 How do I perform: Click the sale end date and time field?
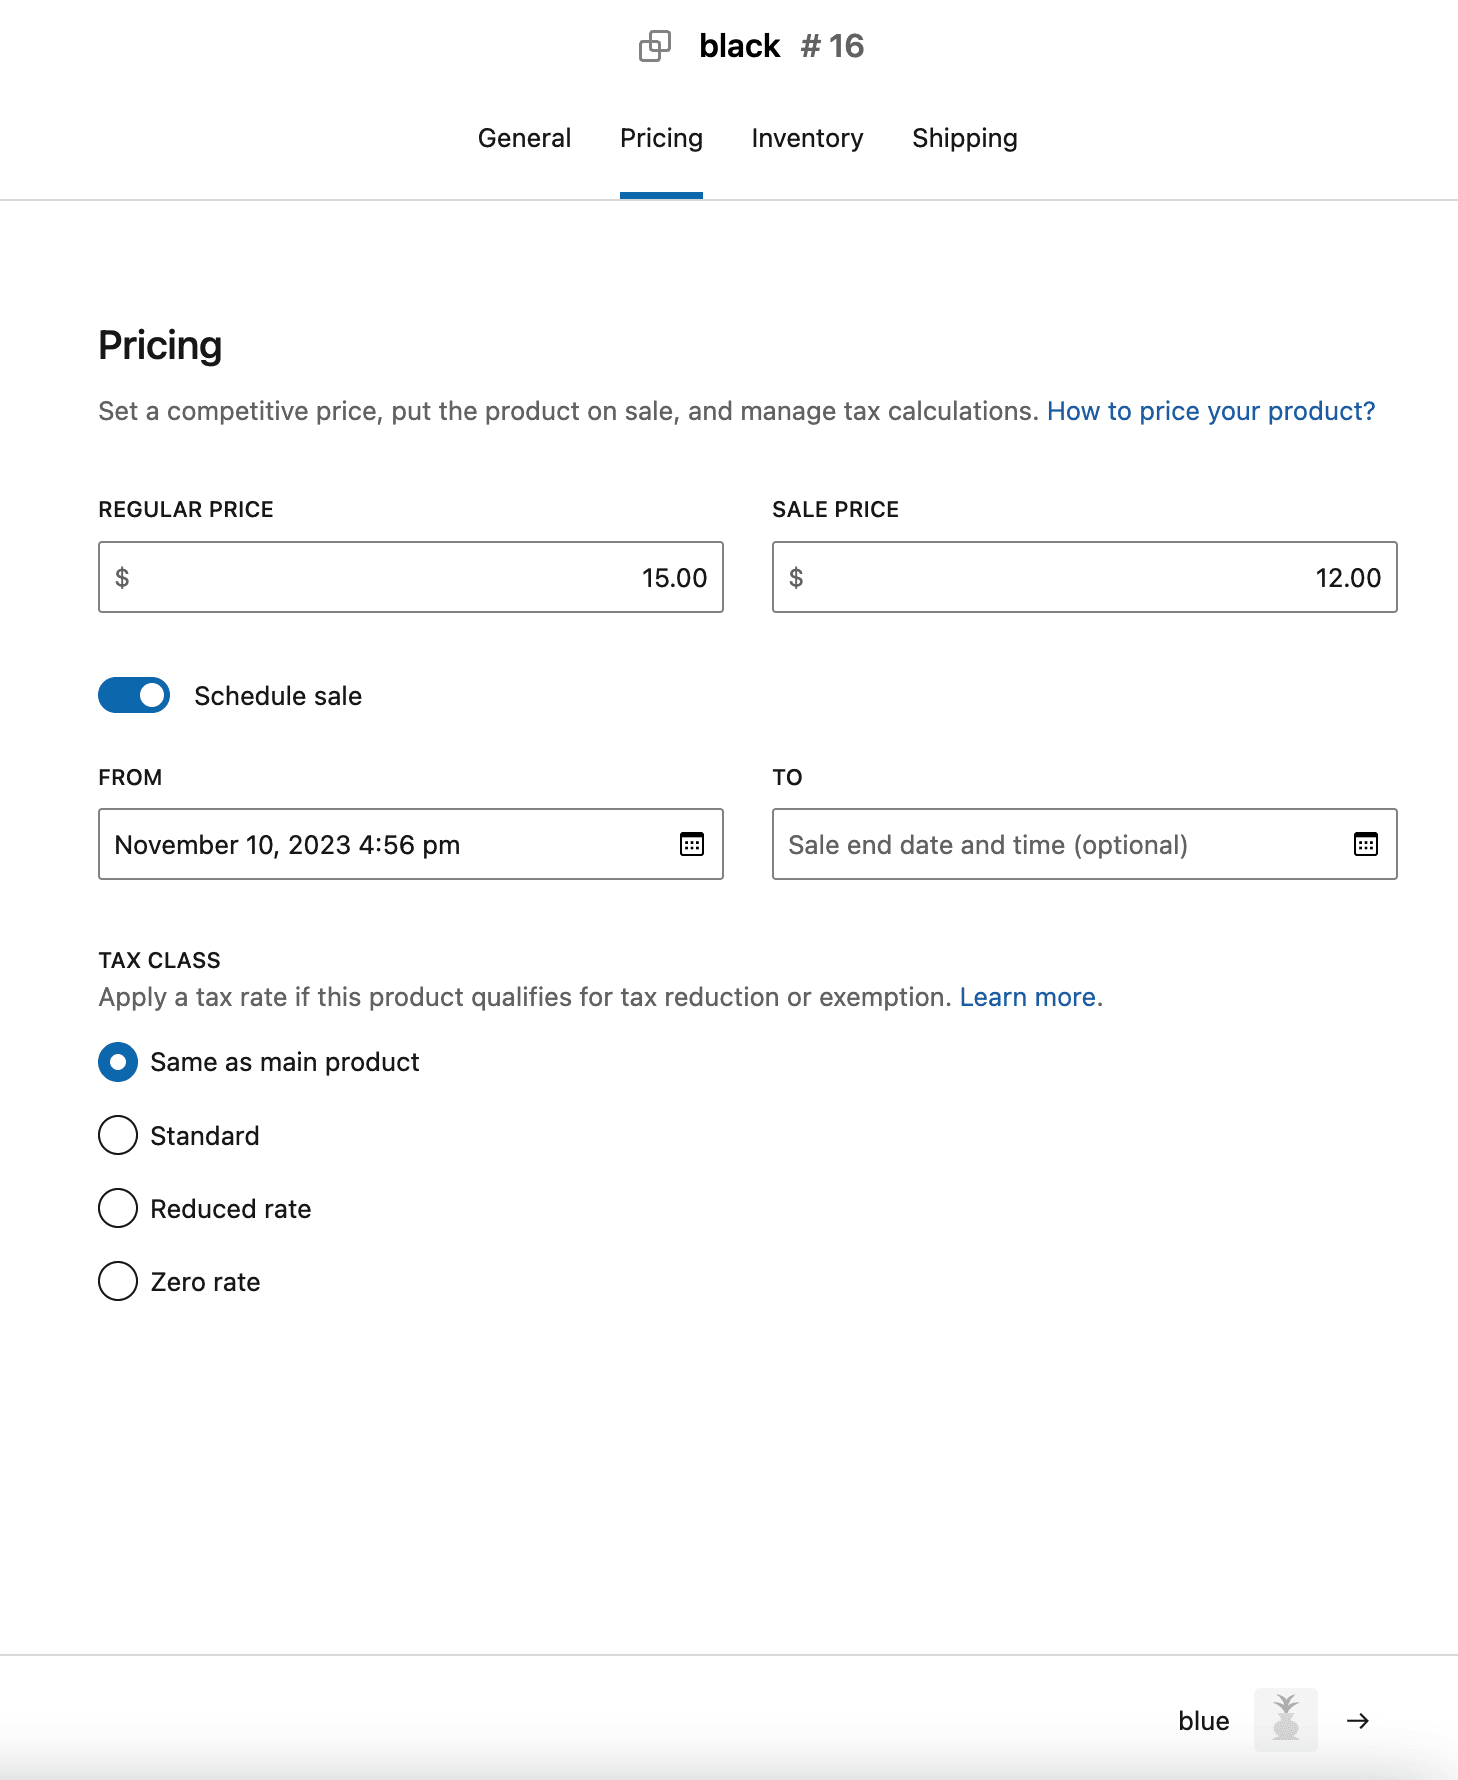(1050, 844)
